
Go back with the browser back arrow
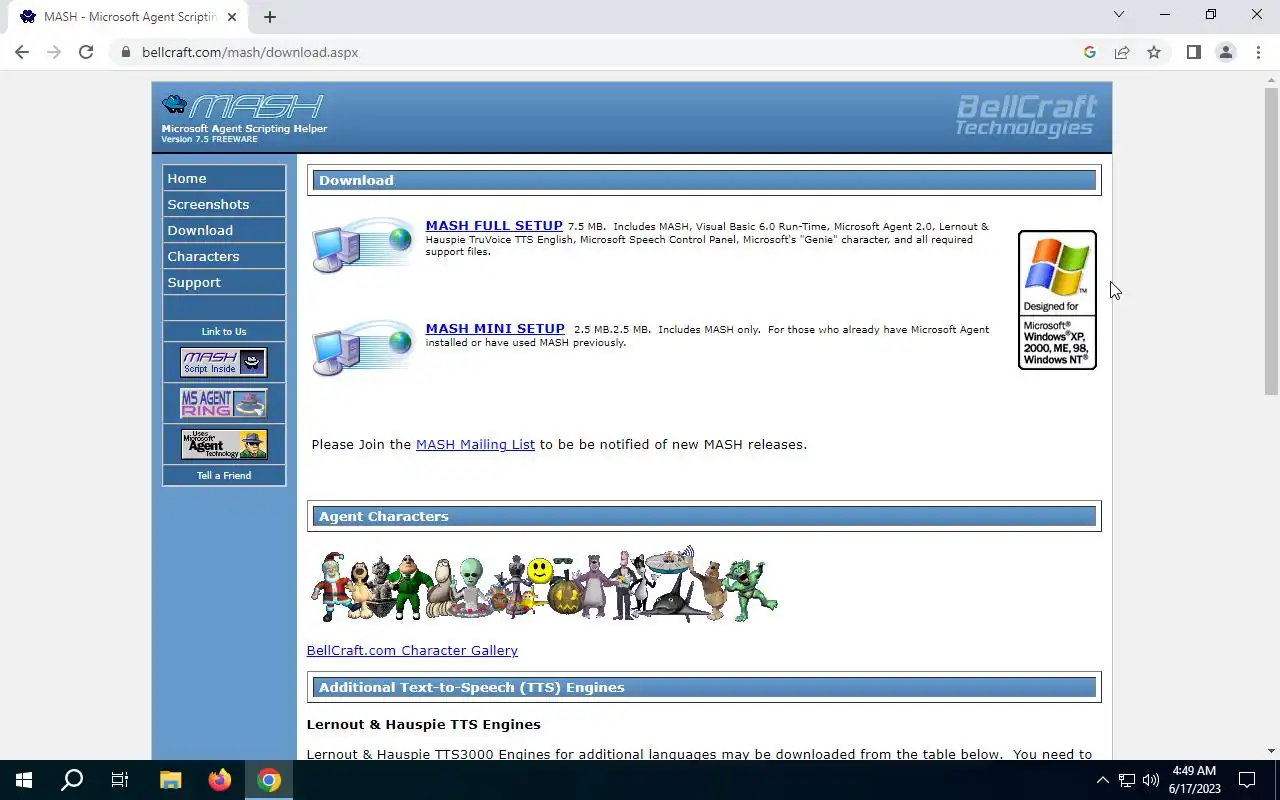pos(22,52)
